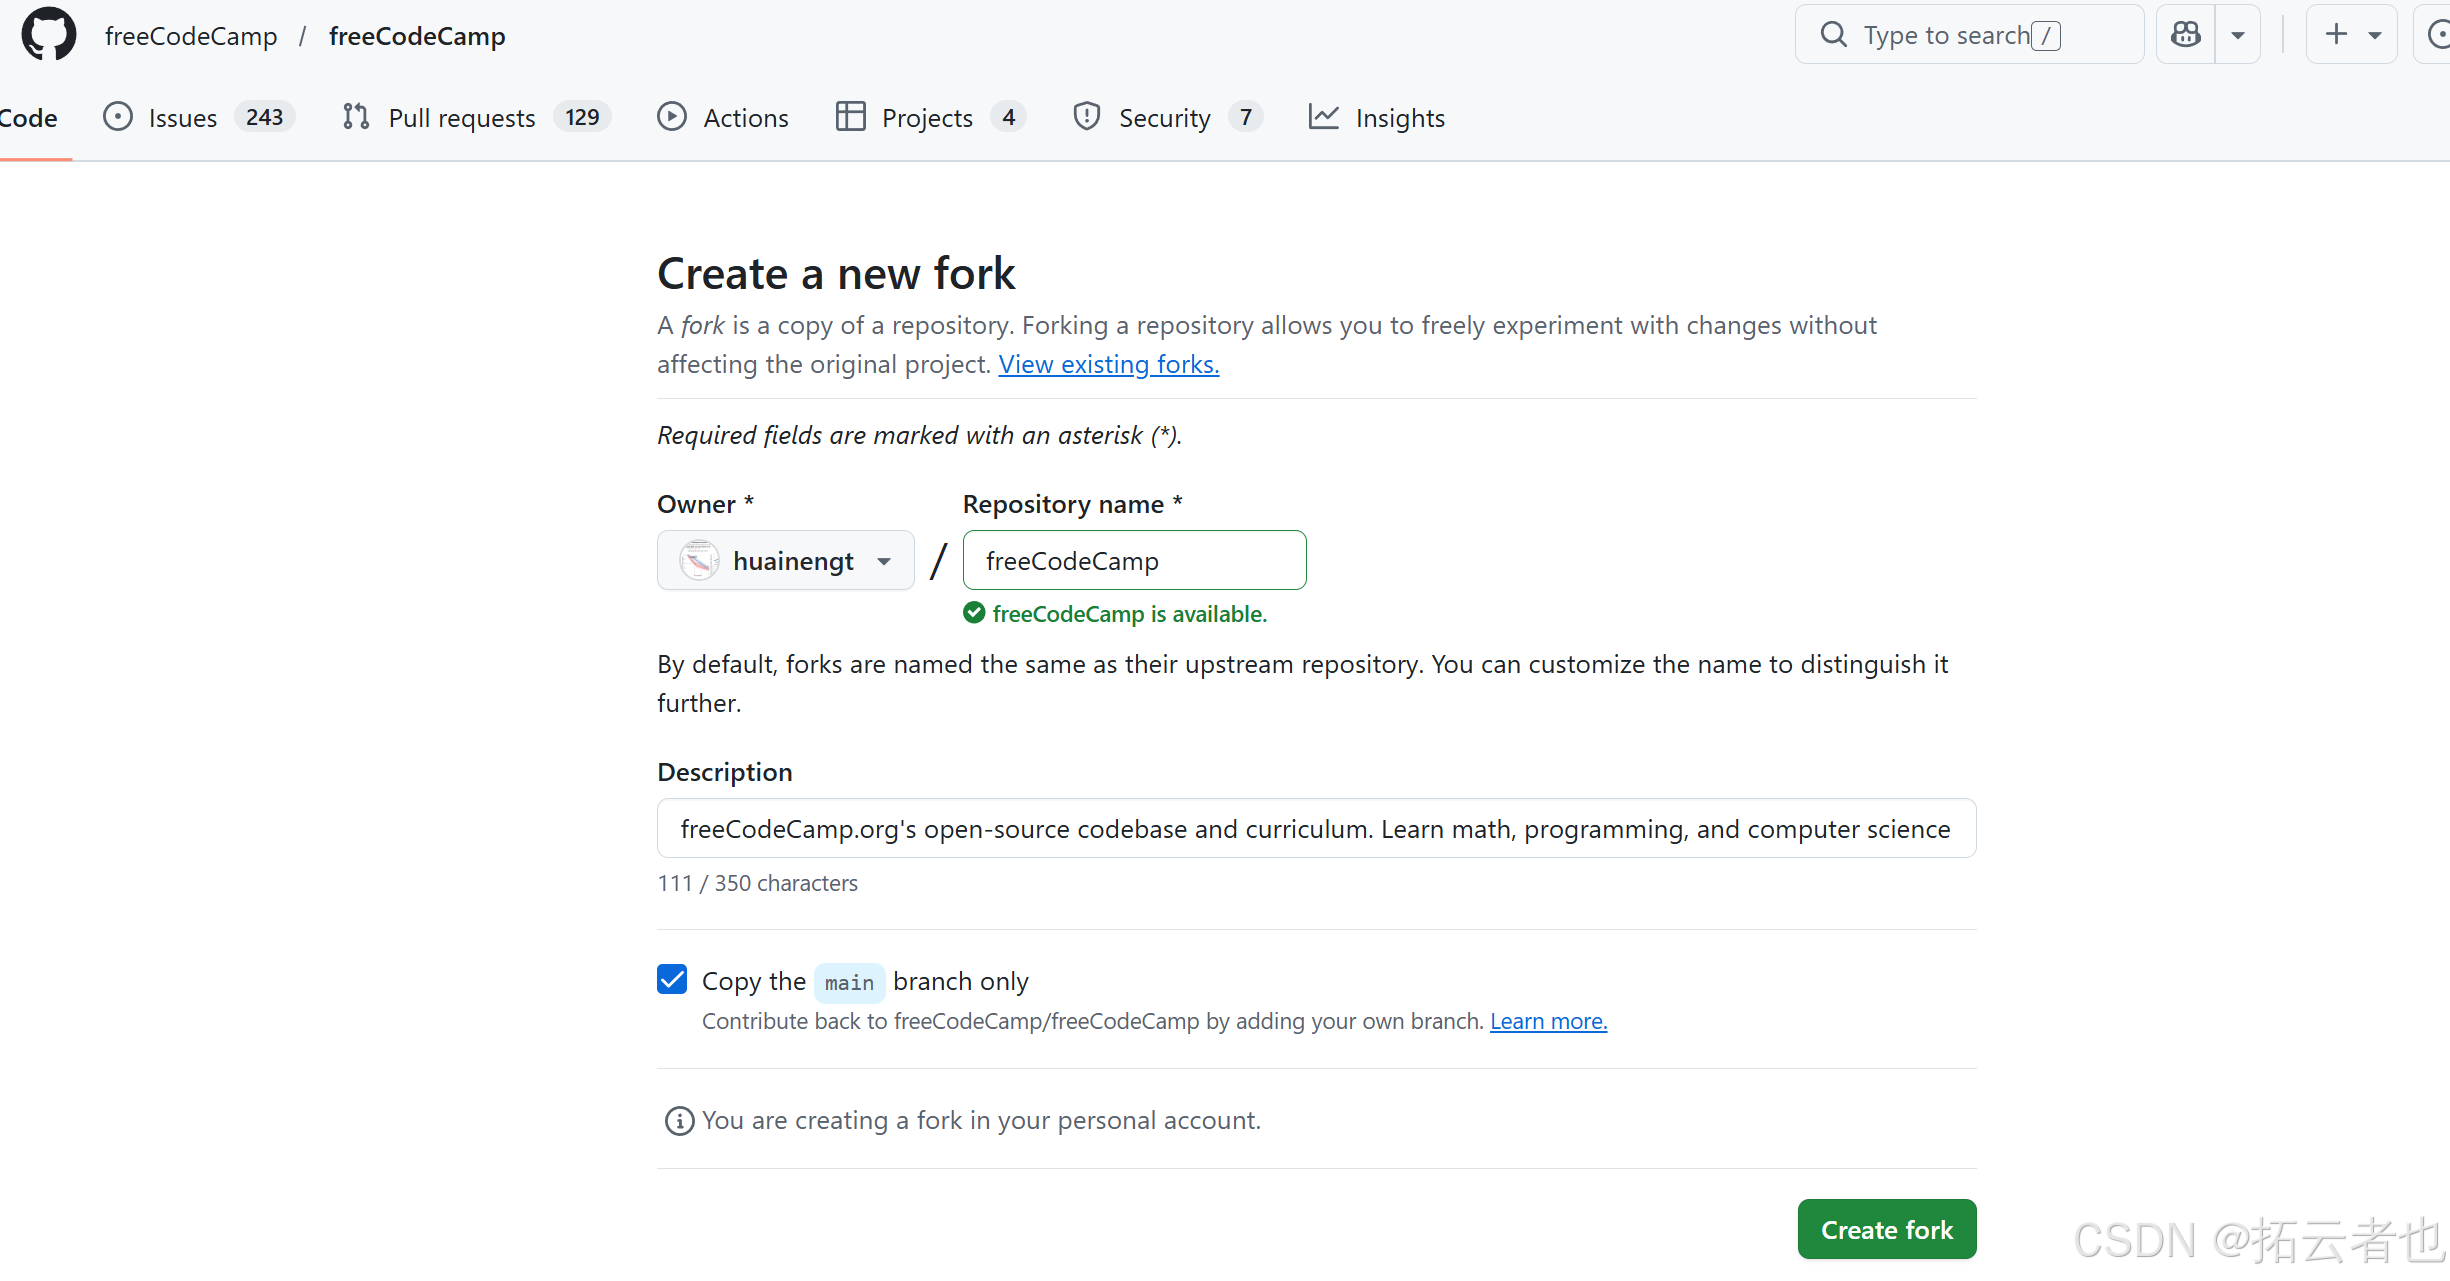Click the Repository name input field
2450x1281 pixels.
1134,561
